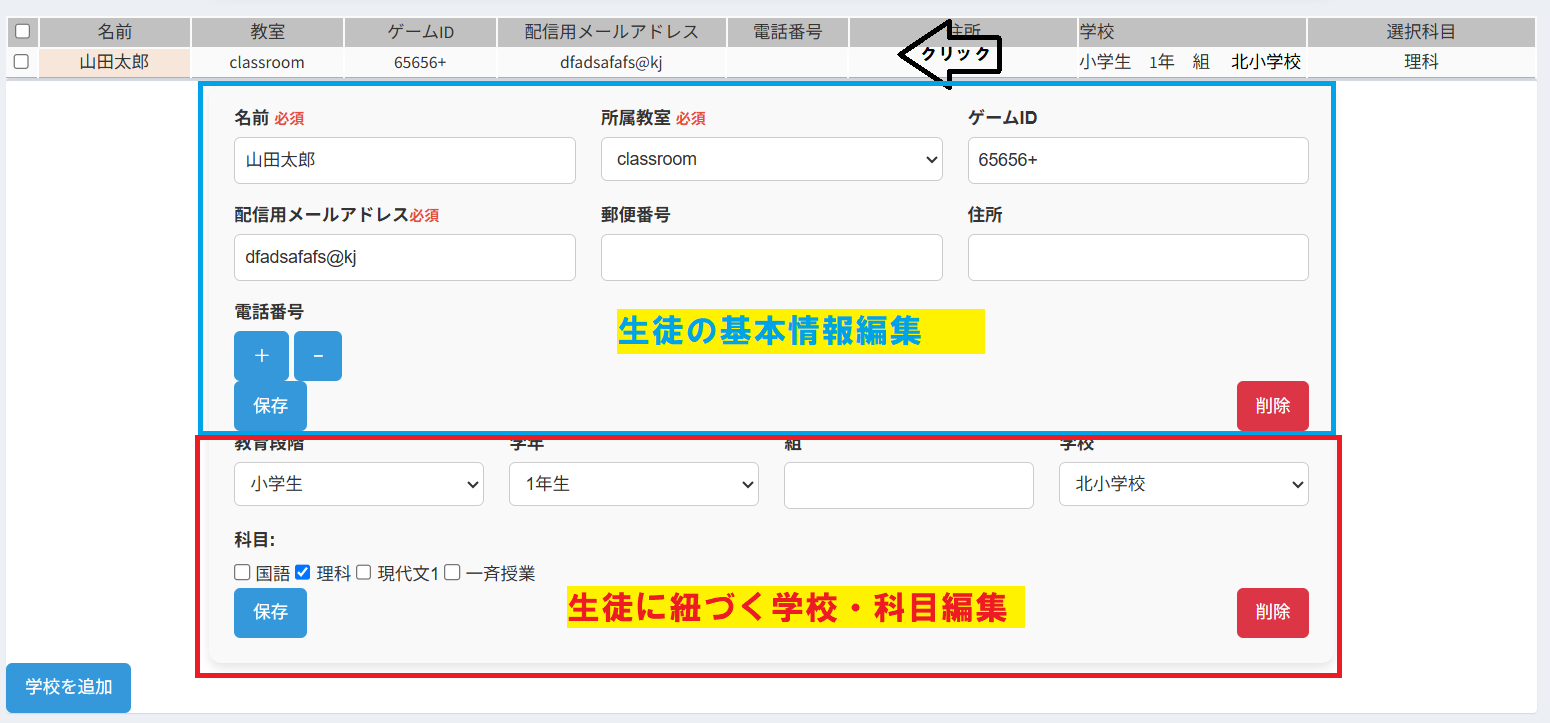Viewport: 1550px width, 723px height.
Task: Click the 組 input field
Action: click(x=909, y=485)
